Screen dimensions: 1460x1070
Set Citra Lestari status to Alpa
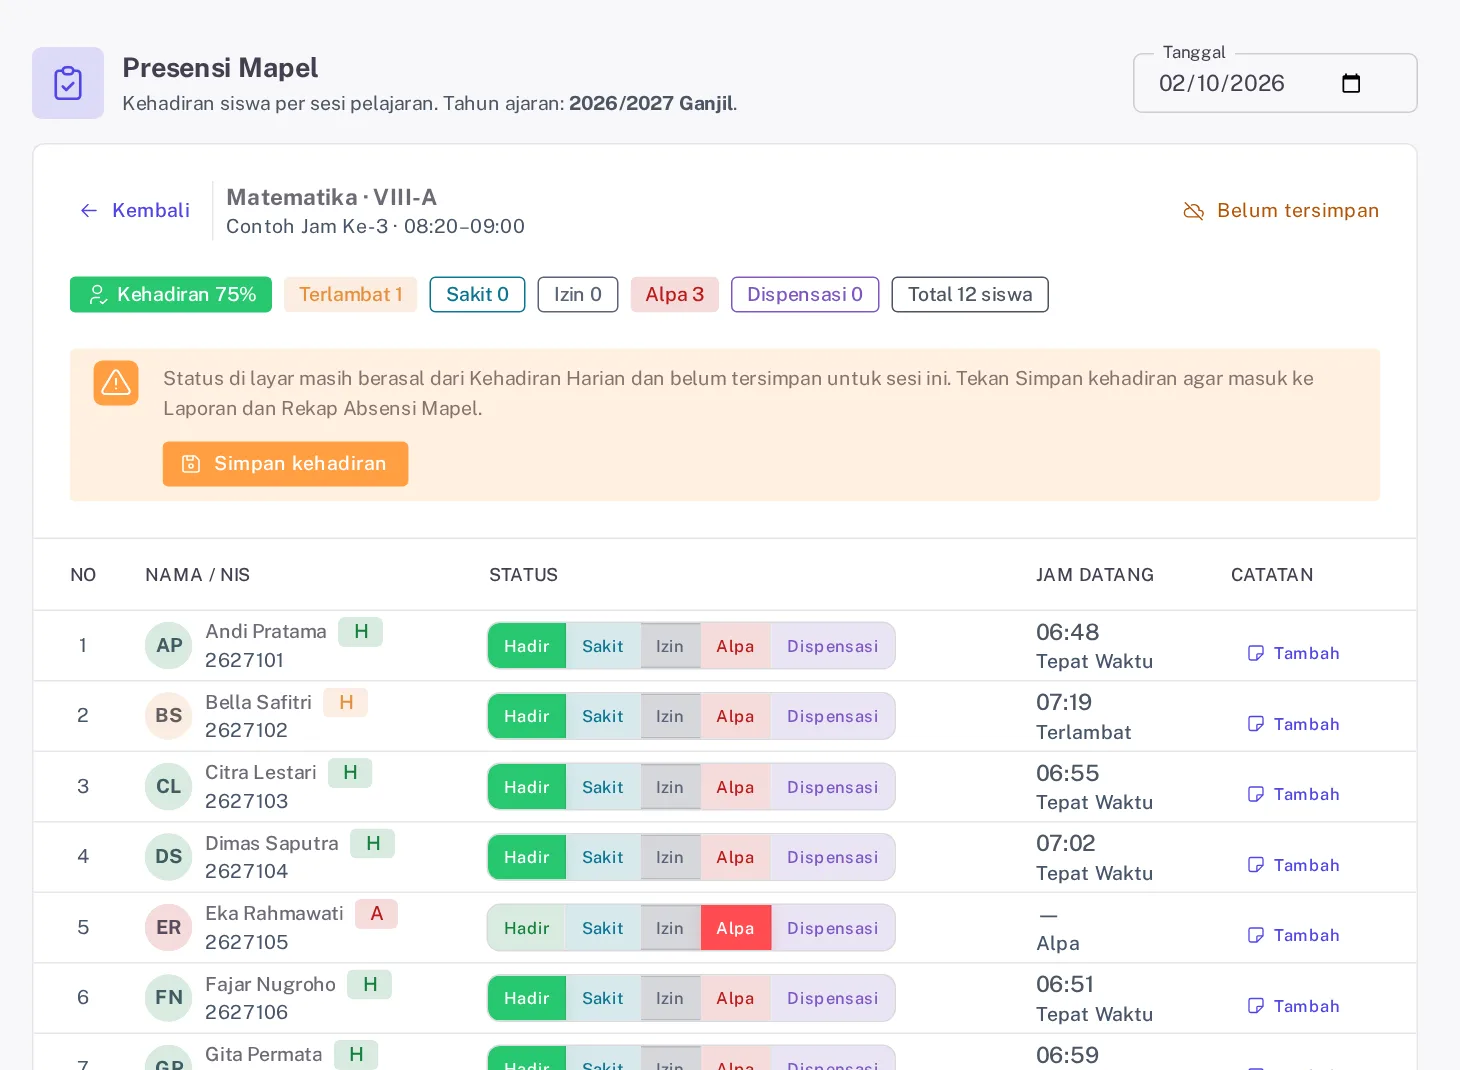pos(735,787)
